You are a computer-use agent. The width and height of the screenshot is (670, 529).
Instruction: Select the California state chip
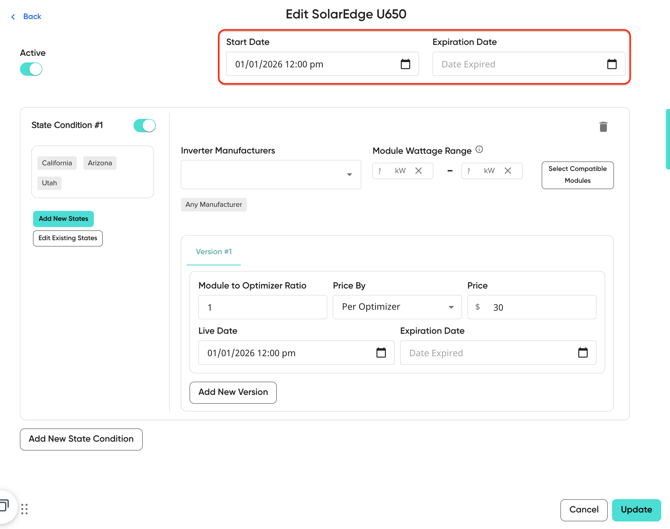point(57,163)
